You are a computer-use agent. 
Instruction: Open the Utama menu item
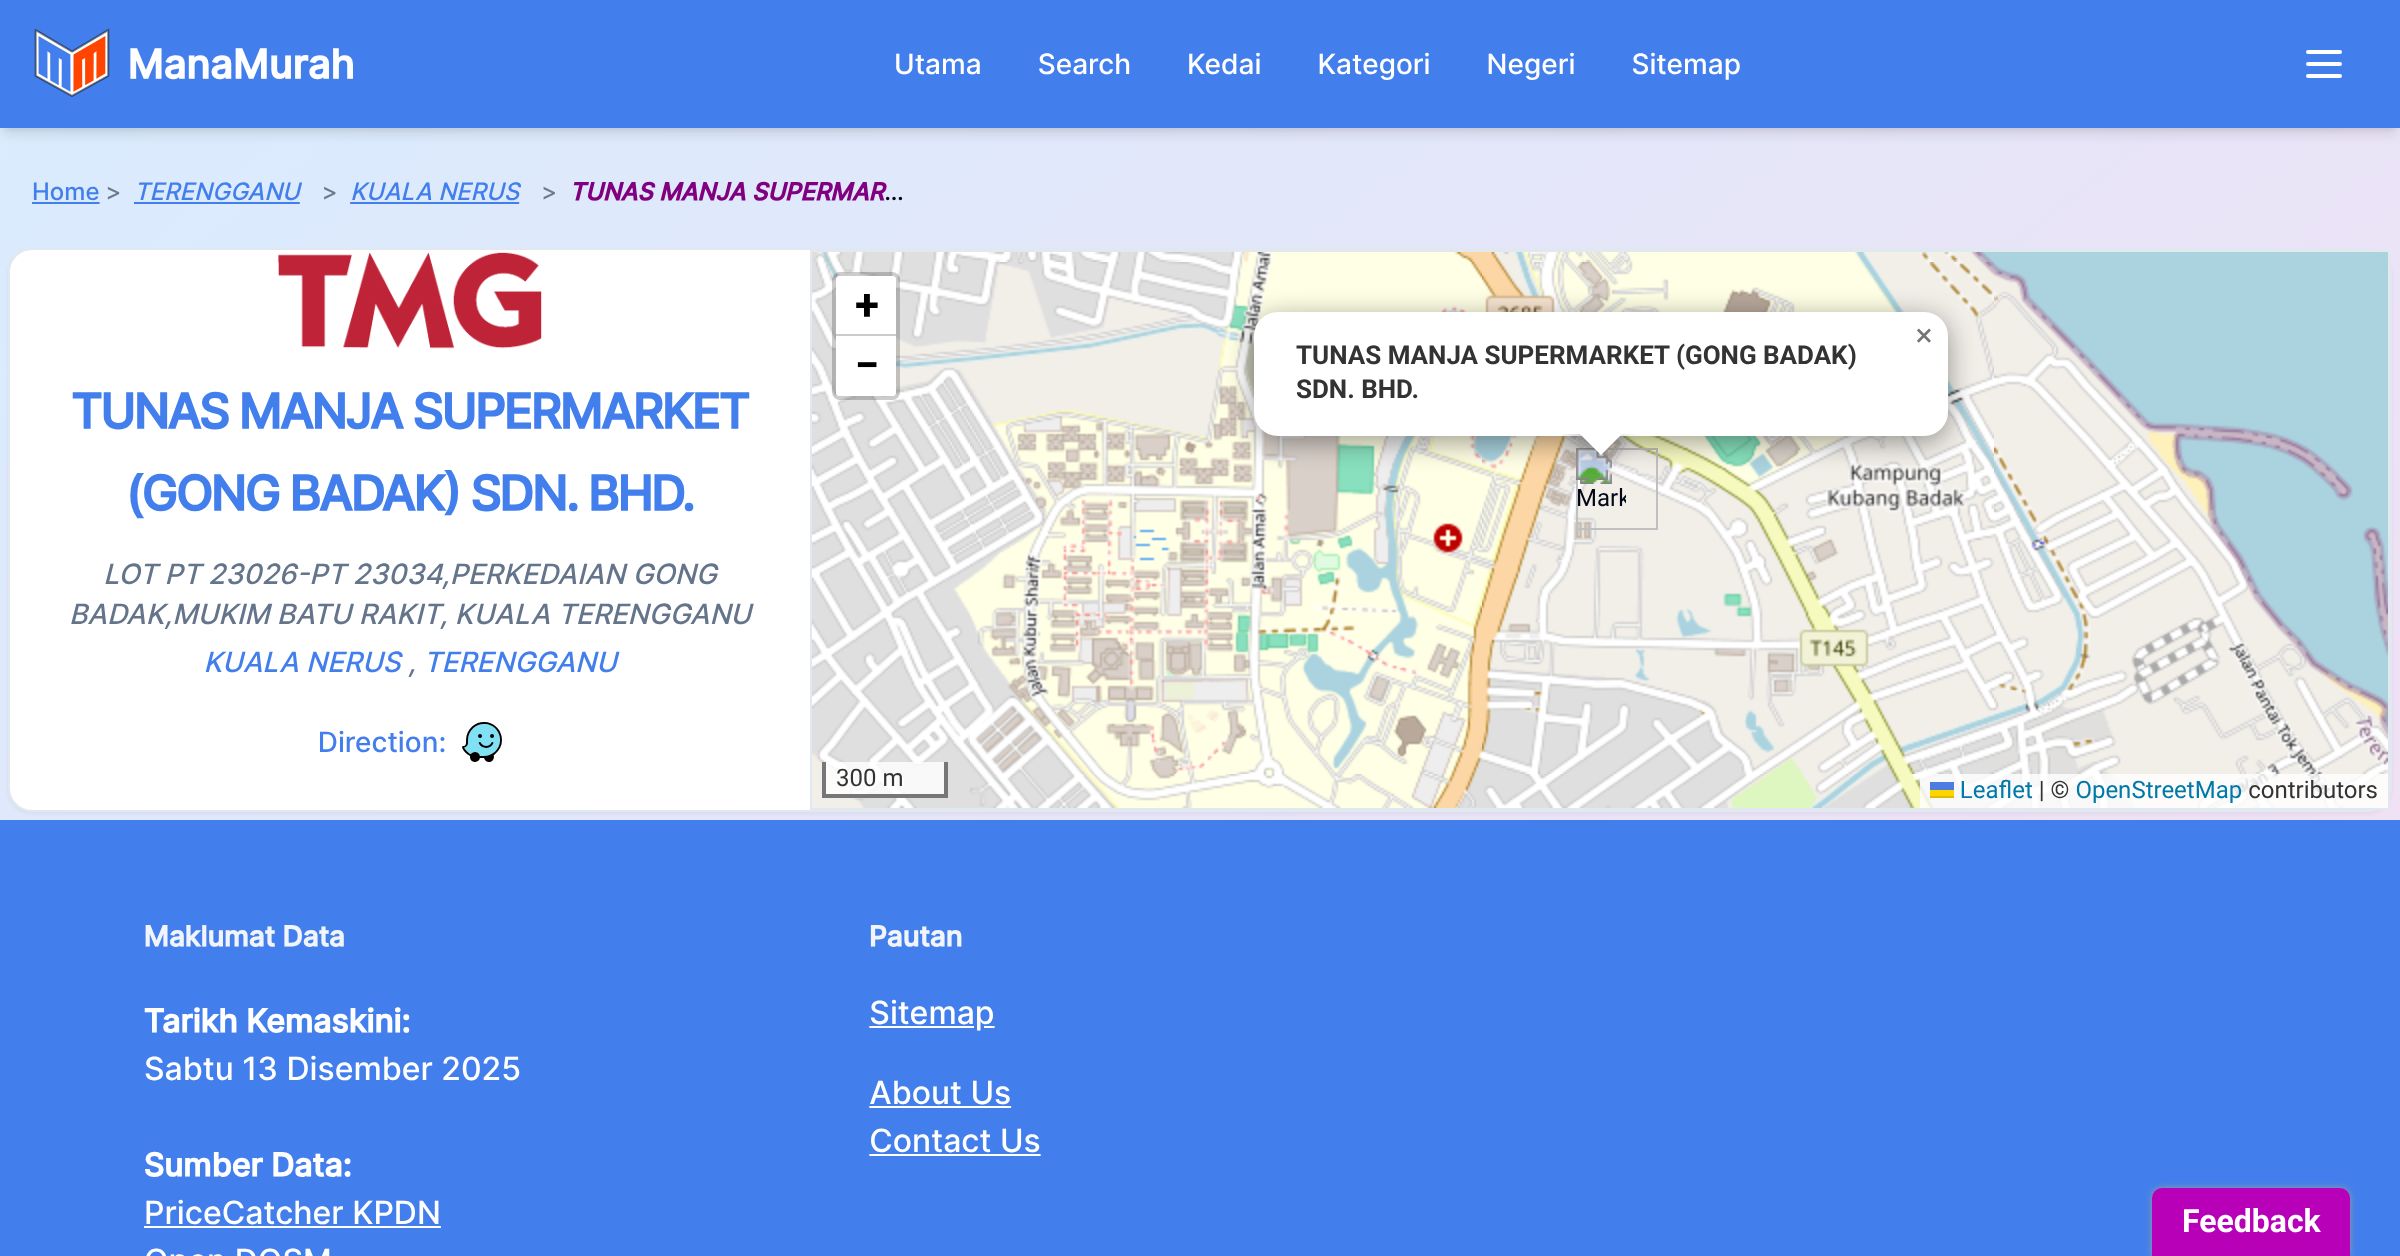point(937,64)
